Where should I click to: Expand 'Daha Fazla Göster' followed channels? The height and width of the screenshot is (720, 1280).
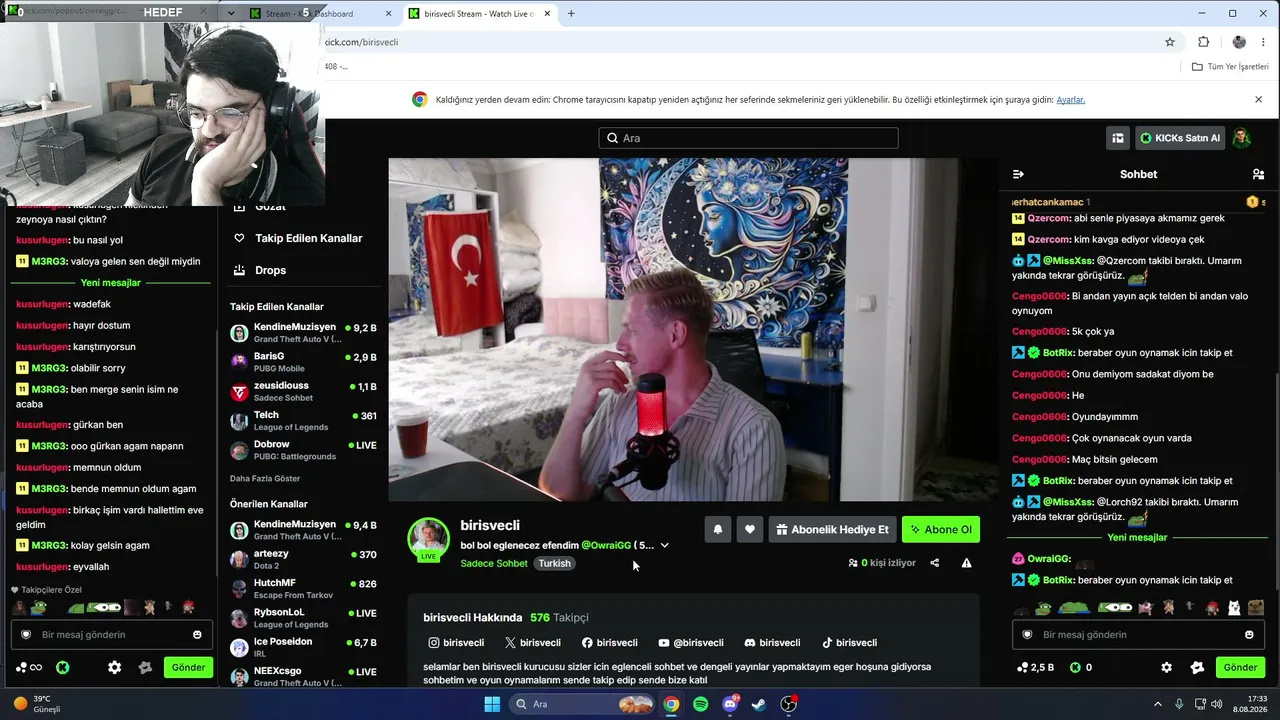[265, 479]
